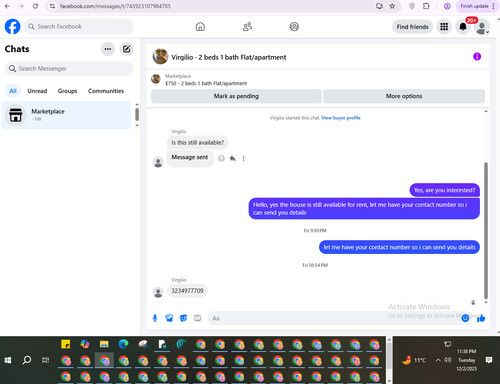This screenshot has height=384, width=500.
Task: Open the Friends icon in top navigation
Action: [247, 26]
